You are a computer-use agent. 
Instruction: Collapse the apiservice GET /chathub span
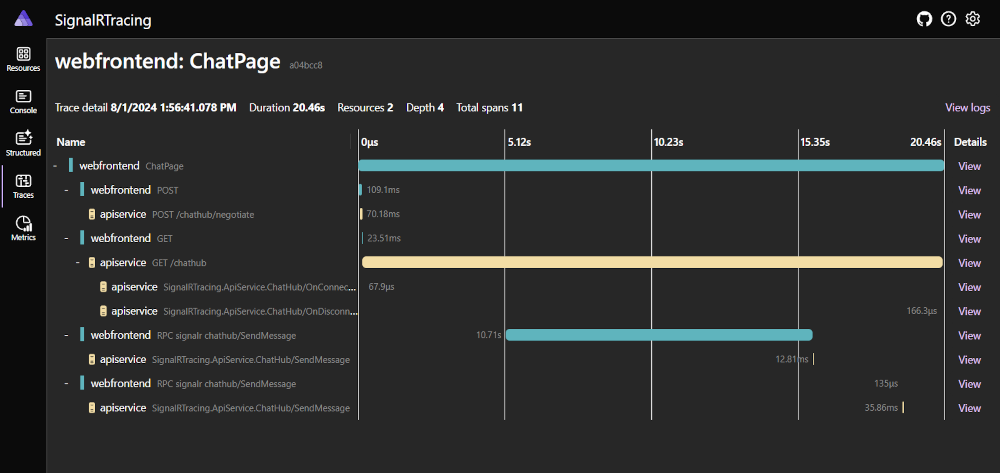pos(77,263)
